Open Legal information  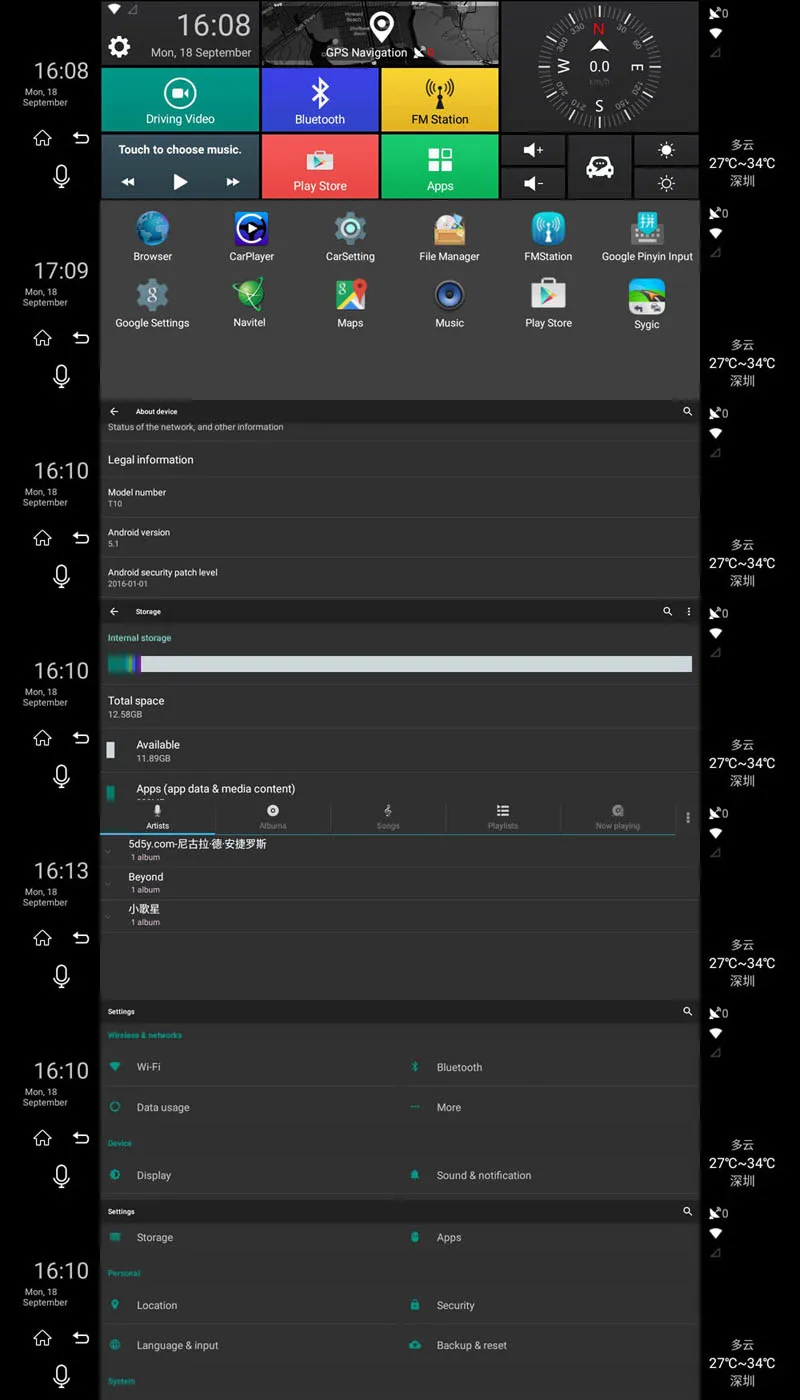[399, 460]
